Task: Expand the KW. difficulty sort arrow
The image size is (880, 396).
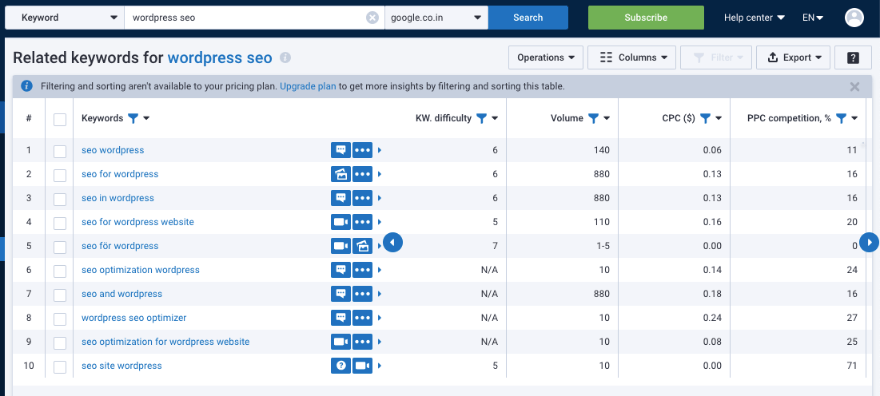Action: 494,118
